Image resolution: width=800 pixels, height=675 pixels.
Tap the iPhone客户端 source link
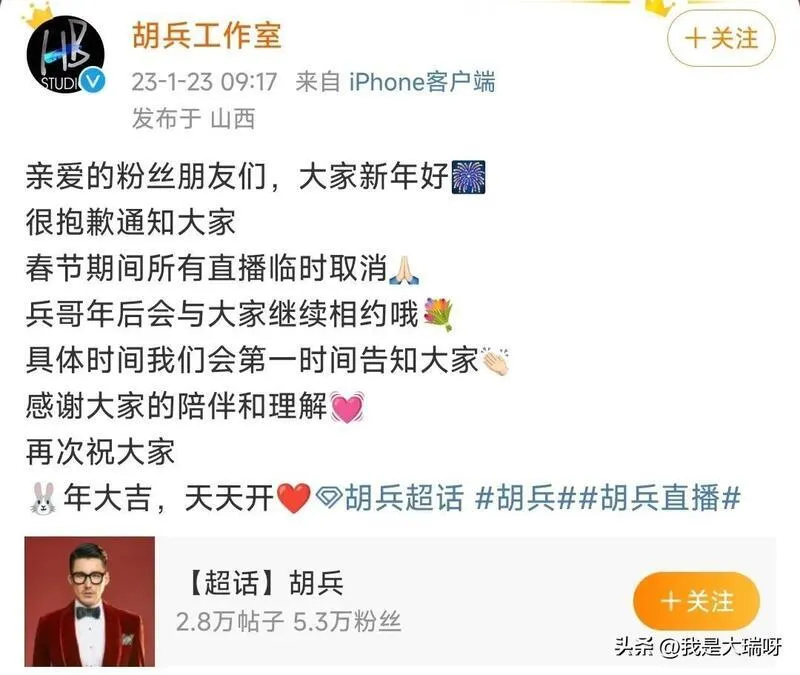click(x=422, y=82)
